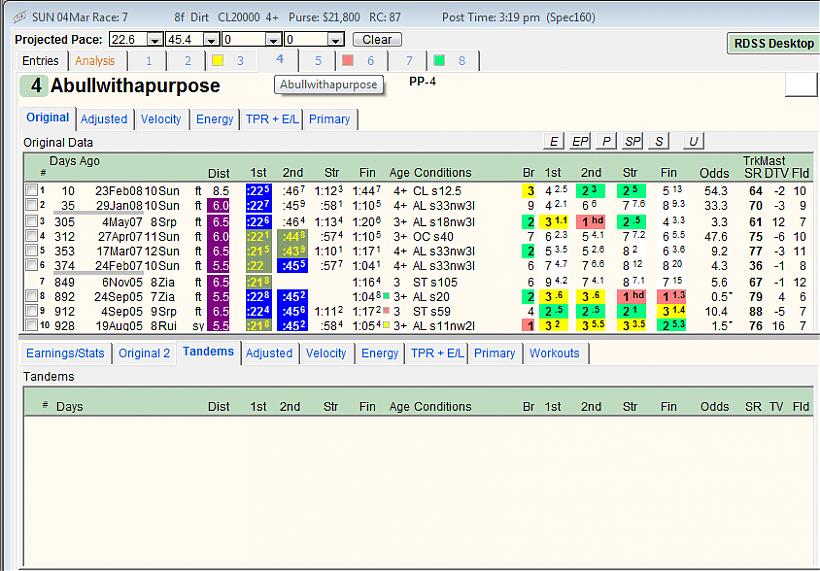Click the pencil icon beside SUN 04Mar
820x571 pixels.
(x=20, y=17)
